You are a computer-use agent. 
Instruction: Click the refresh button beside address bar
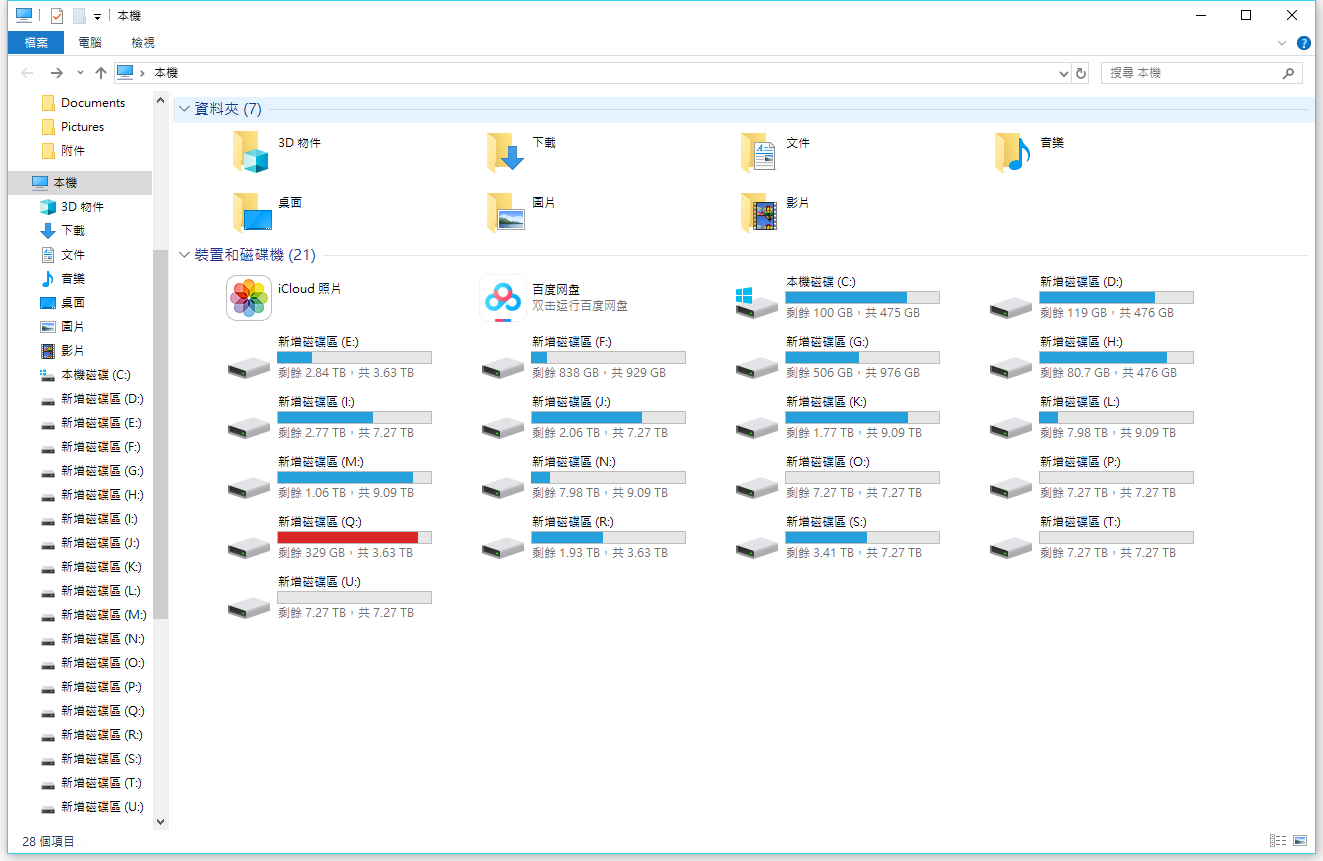click(x=1080, y=73)
